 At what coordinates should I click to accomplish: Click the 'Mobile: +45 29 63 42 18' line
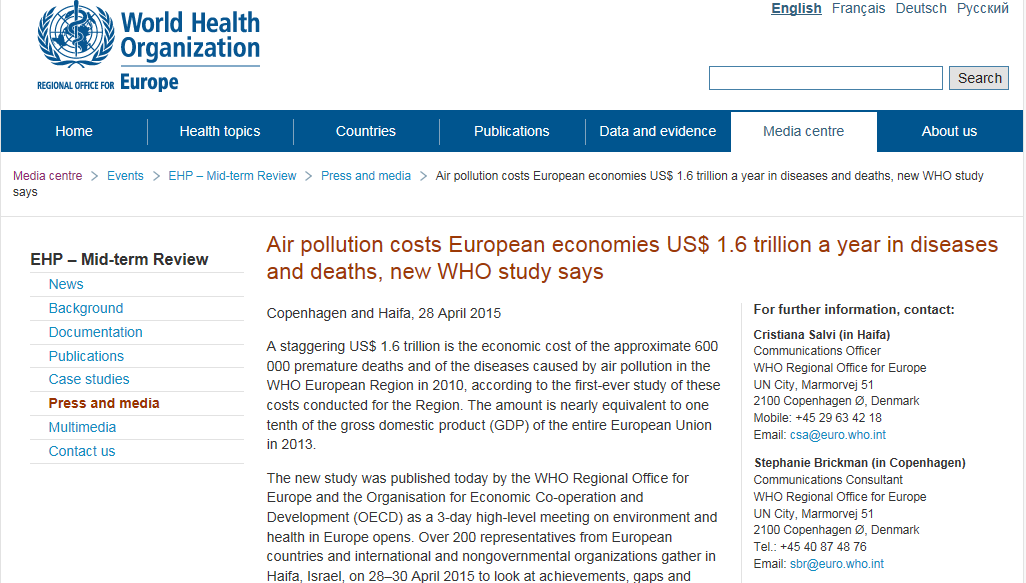tap(817, 417)
